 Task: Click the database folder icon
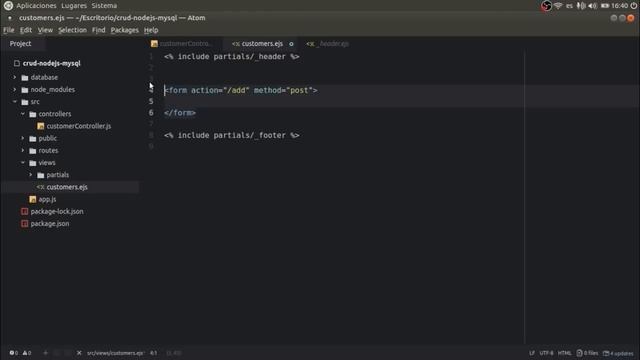click(25, 78)
